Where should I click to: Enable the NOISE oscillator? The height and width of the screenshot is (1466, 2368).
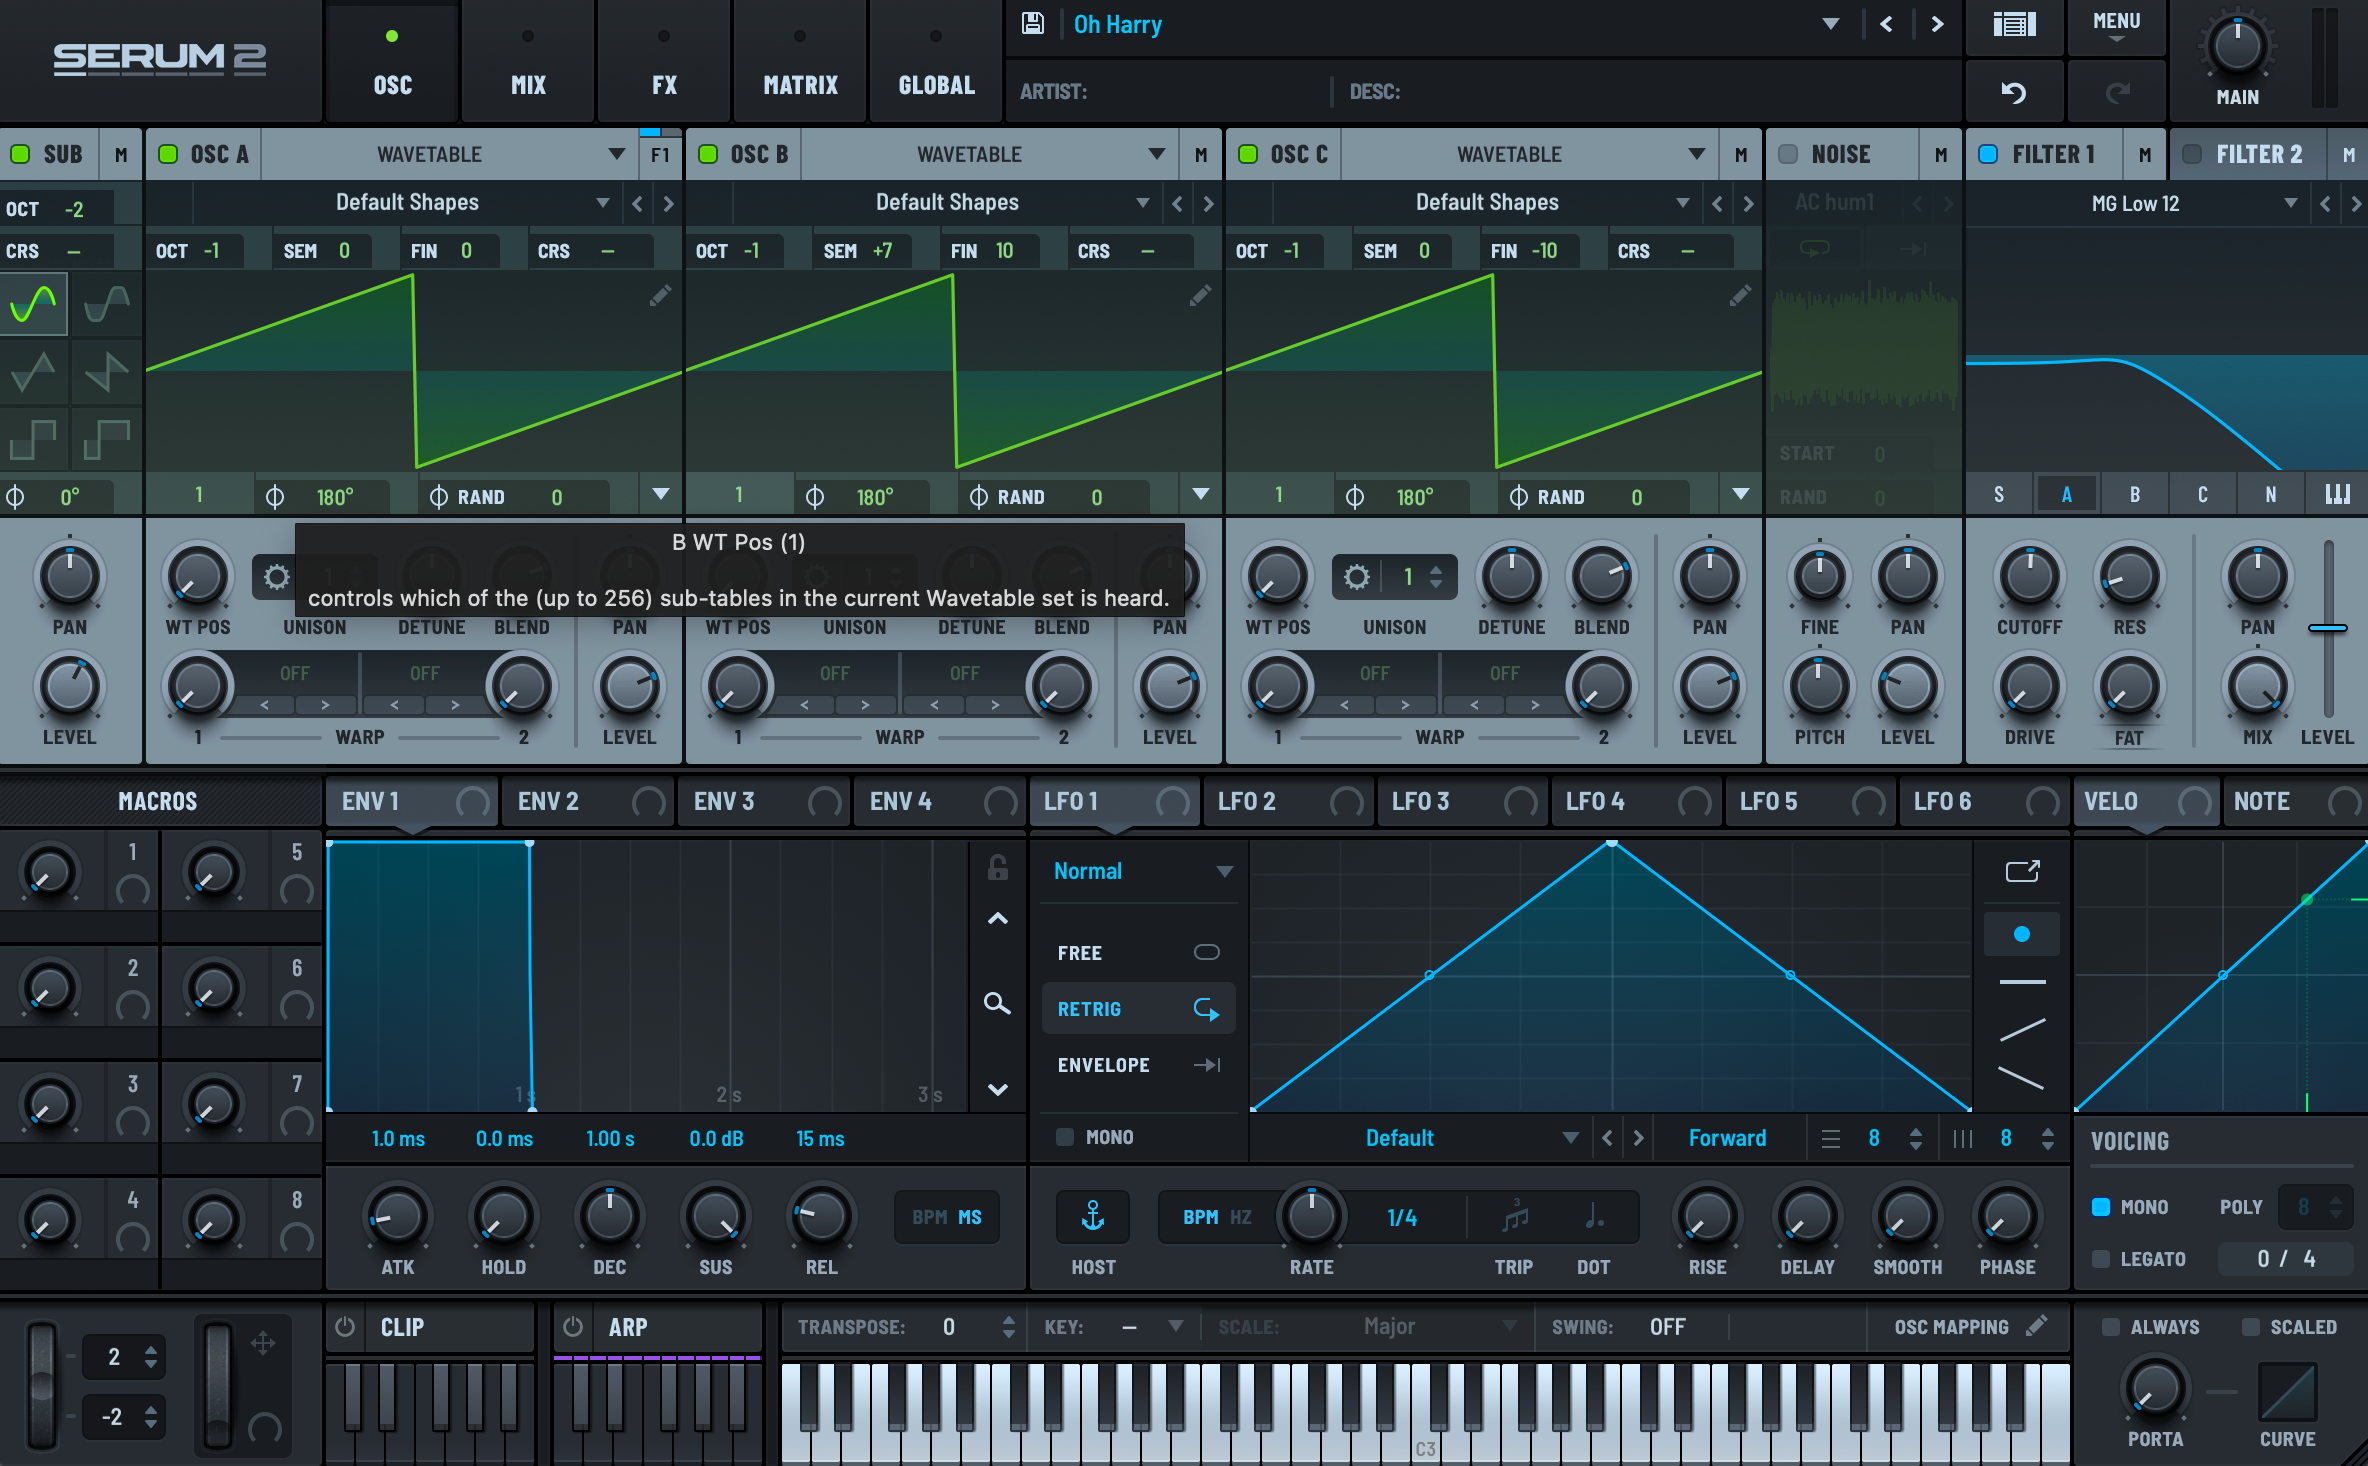(1788, 154)
